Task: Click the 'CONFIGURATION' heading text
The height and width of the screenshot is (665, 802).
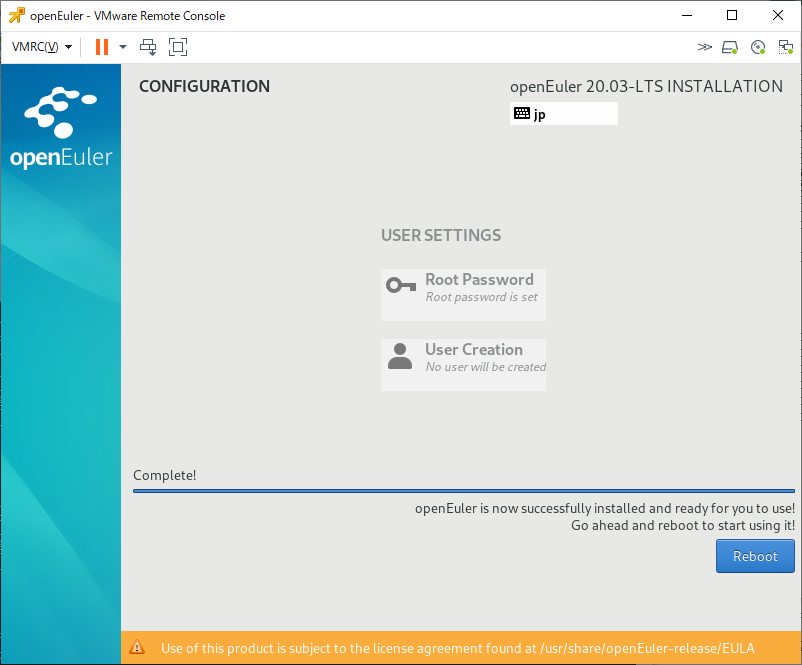Action: tap(205, 86)
